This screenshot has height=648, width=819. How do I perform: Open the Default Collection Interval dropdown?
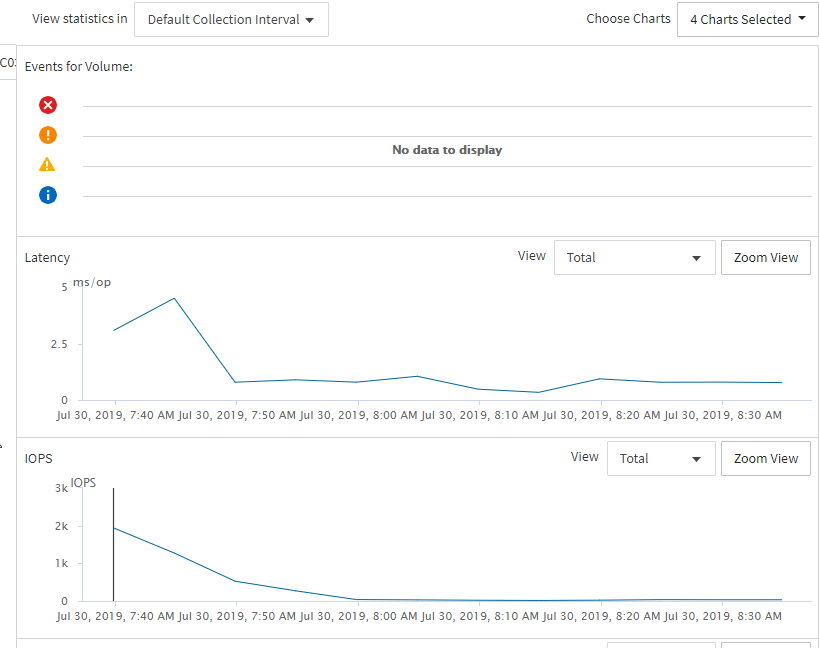click(x=231, y=20)
